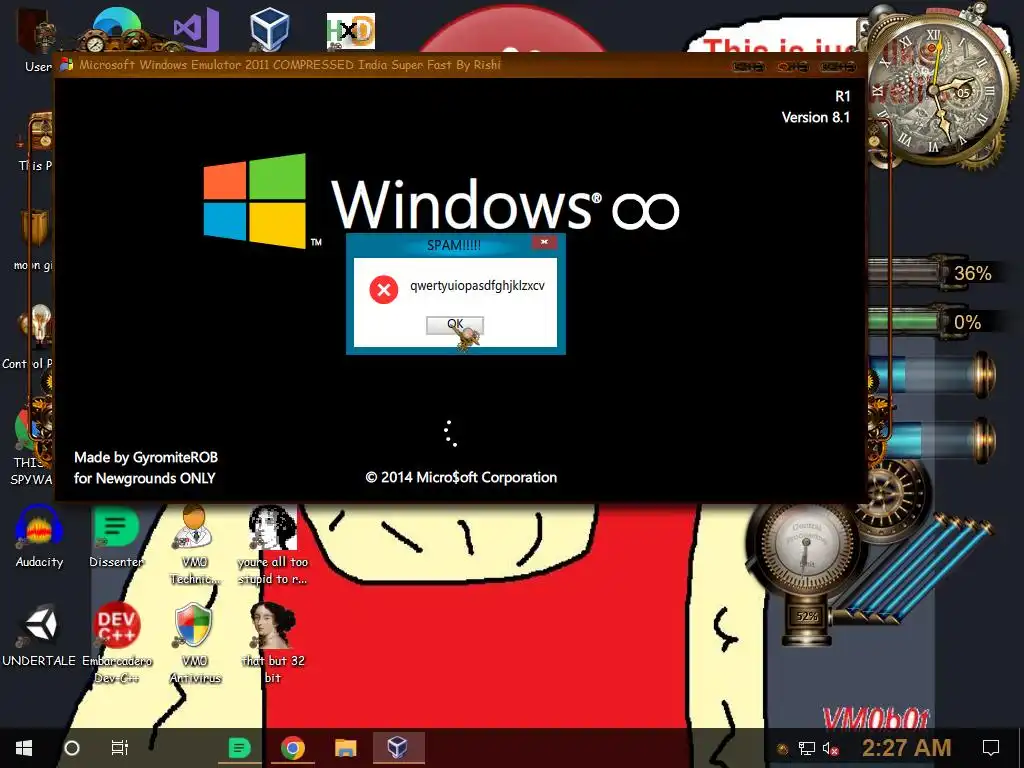Click the network tray icon
Image resolution: width=1024 pixels, height=768 pixels.
[x=807, y=748]
